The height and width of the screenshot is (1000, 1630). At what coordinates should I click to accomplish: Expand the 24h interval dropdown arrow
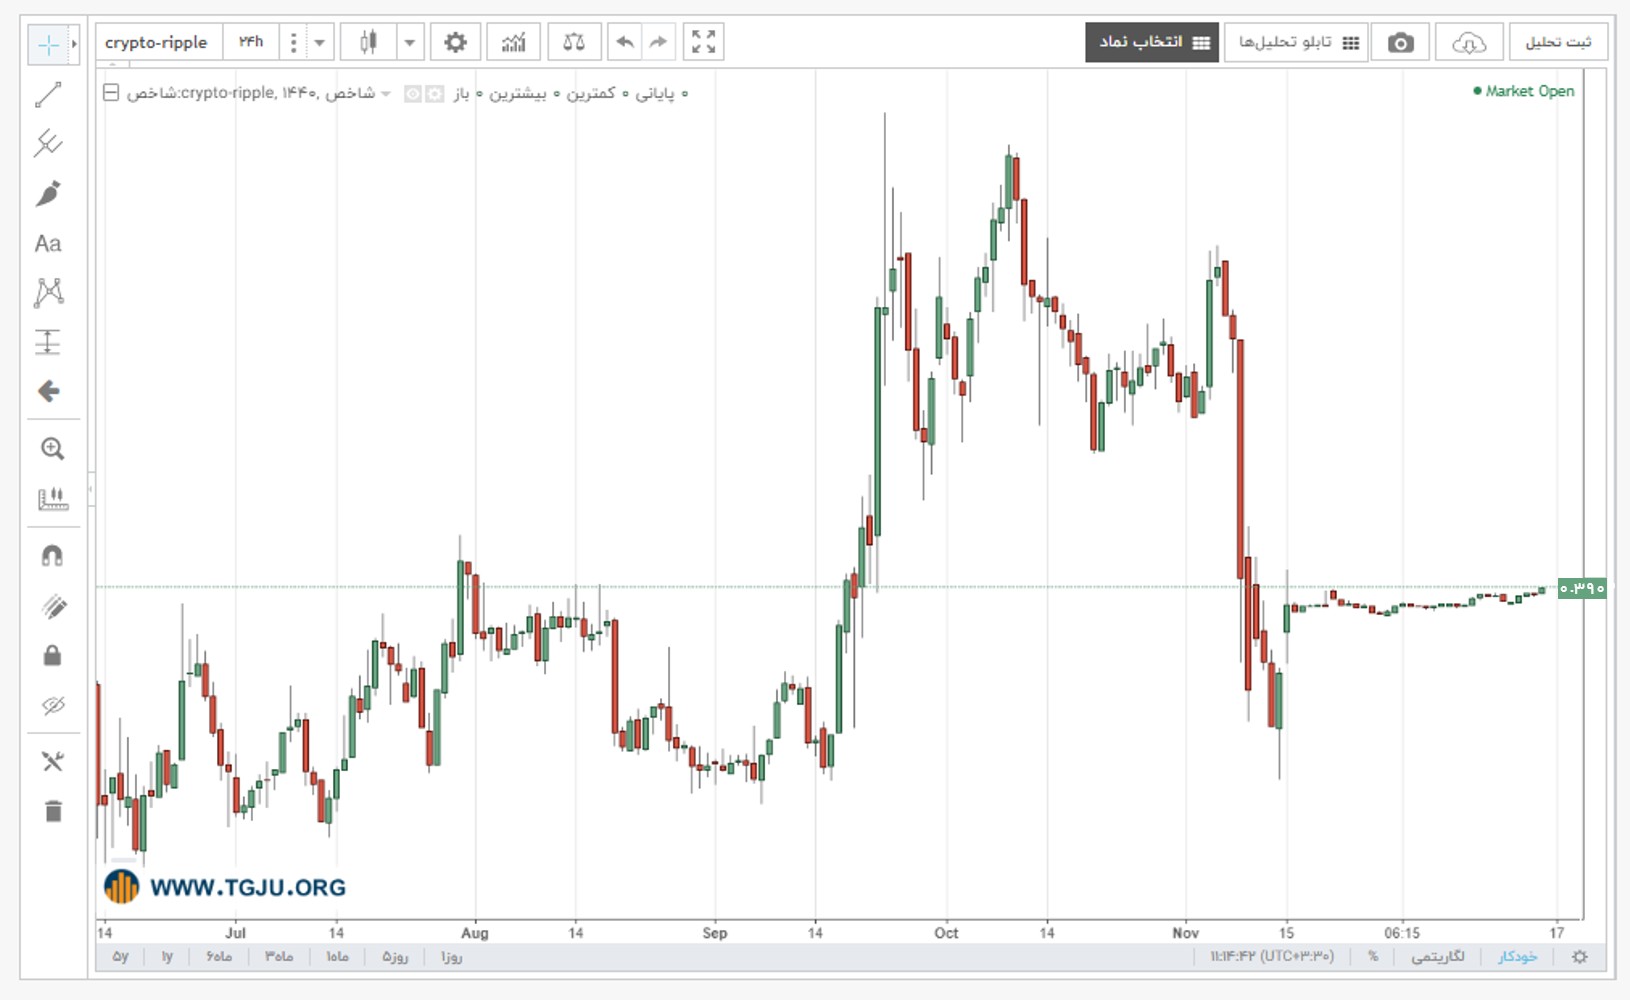pos(320,42)
